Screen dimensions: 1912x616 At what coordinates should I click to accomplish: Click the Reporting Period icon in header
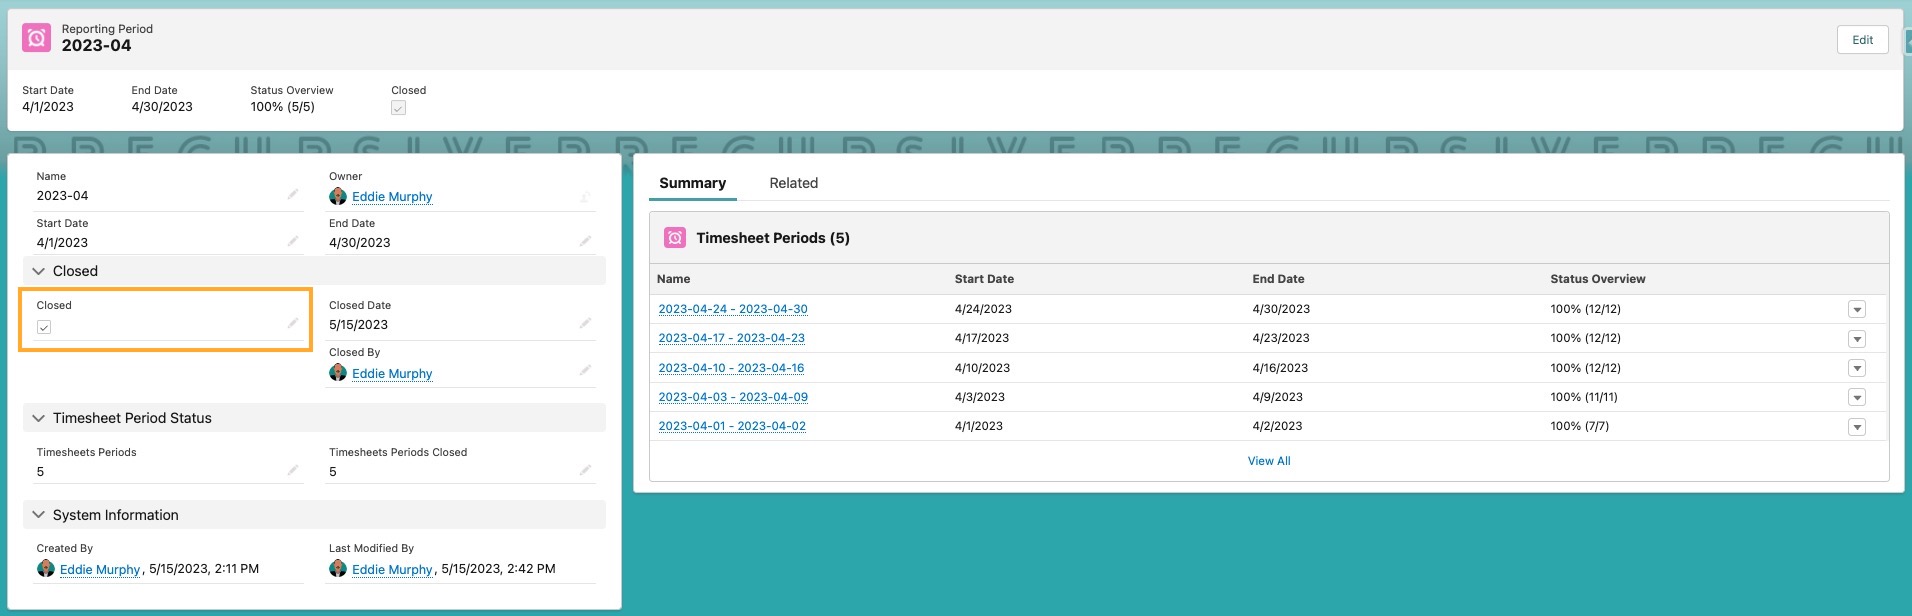(x=37, y=38)
